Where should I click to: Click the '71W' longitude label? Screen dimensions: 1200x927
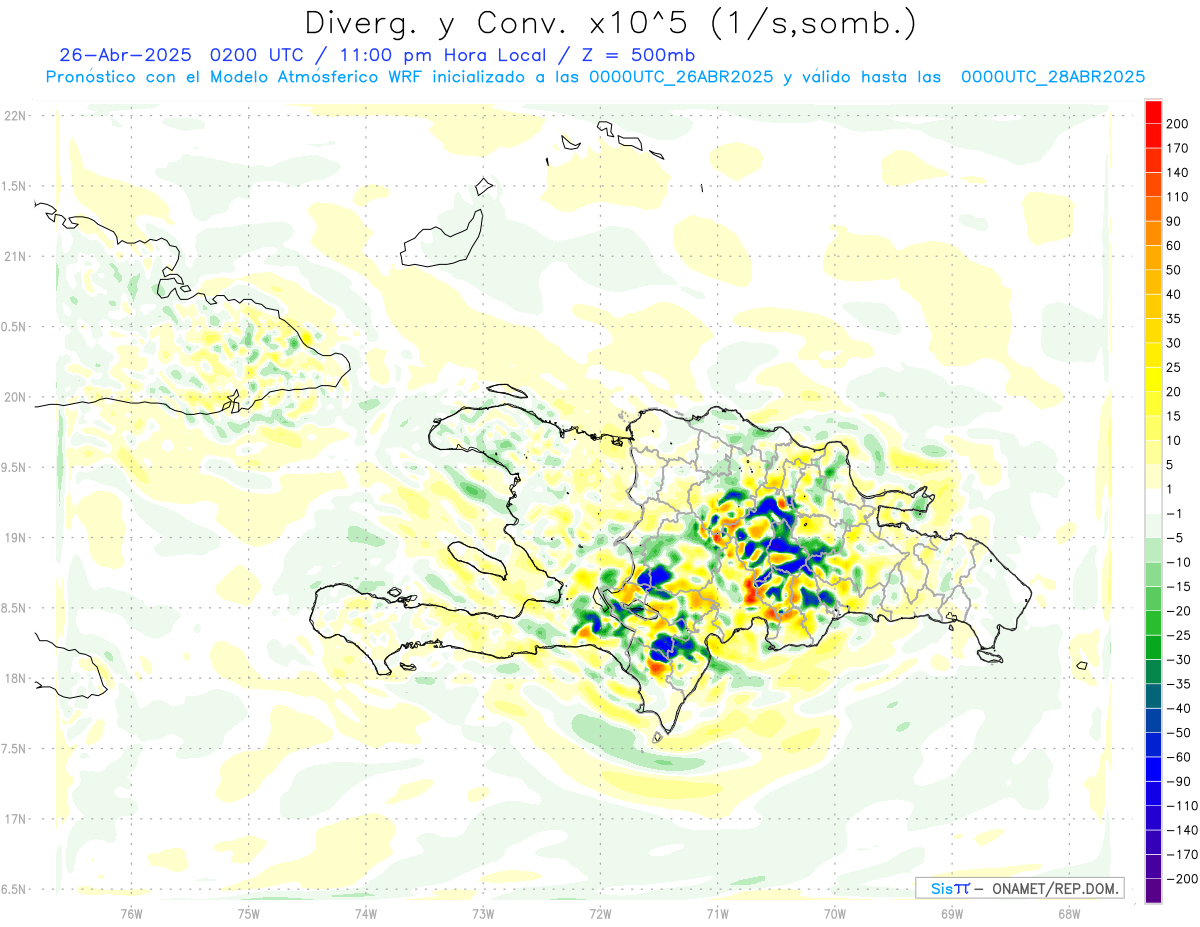click(717, 914)
